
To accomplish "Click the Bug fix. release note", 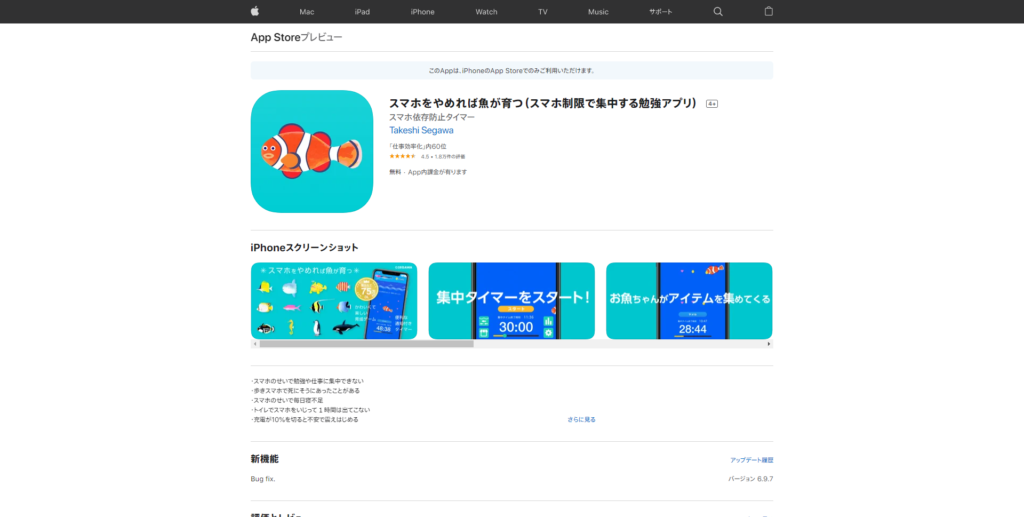I will pos(263,479).
